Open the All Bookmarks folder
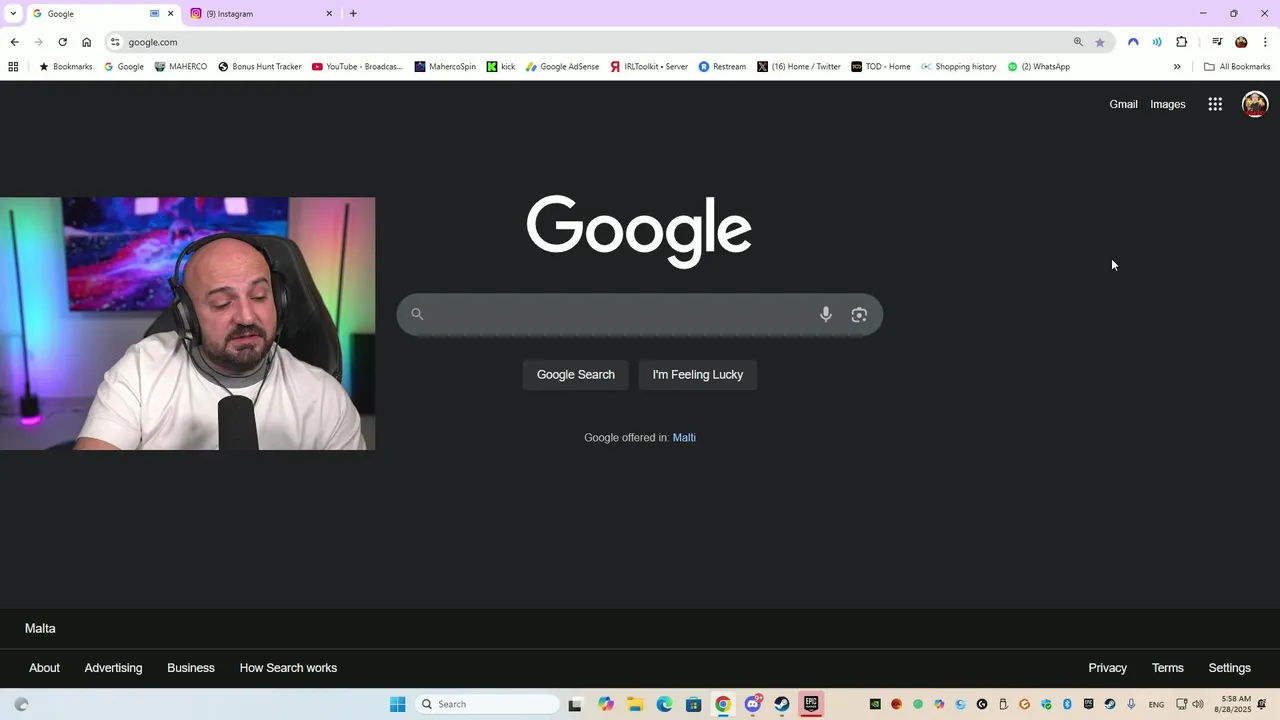Screen dimensions: 1280x720 (x=1237, y=67)
